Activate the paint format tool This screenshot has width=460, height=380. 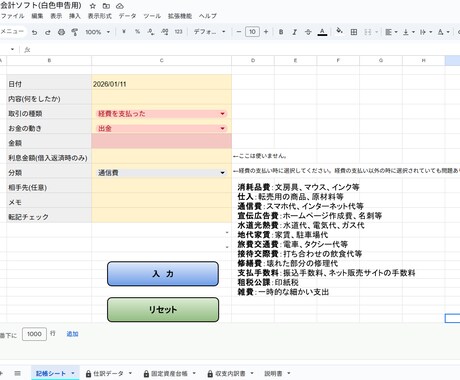(x=75, y=32)
